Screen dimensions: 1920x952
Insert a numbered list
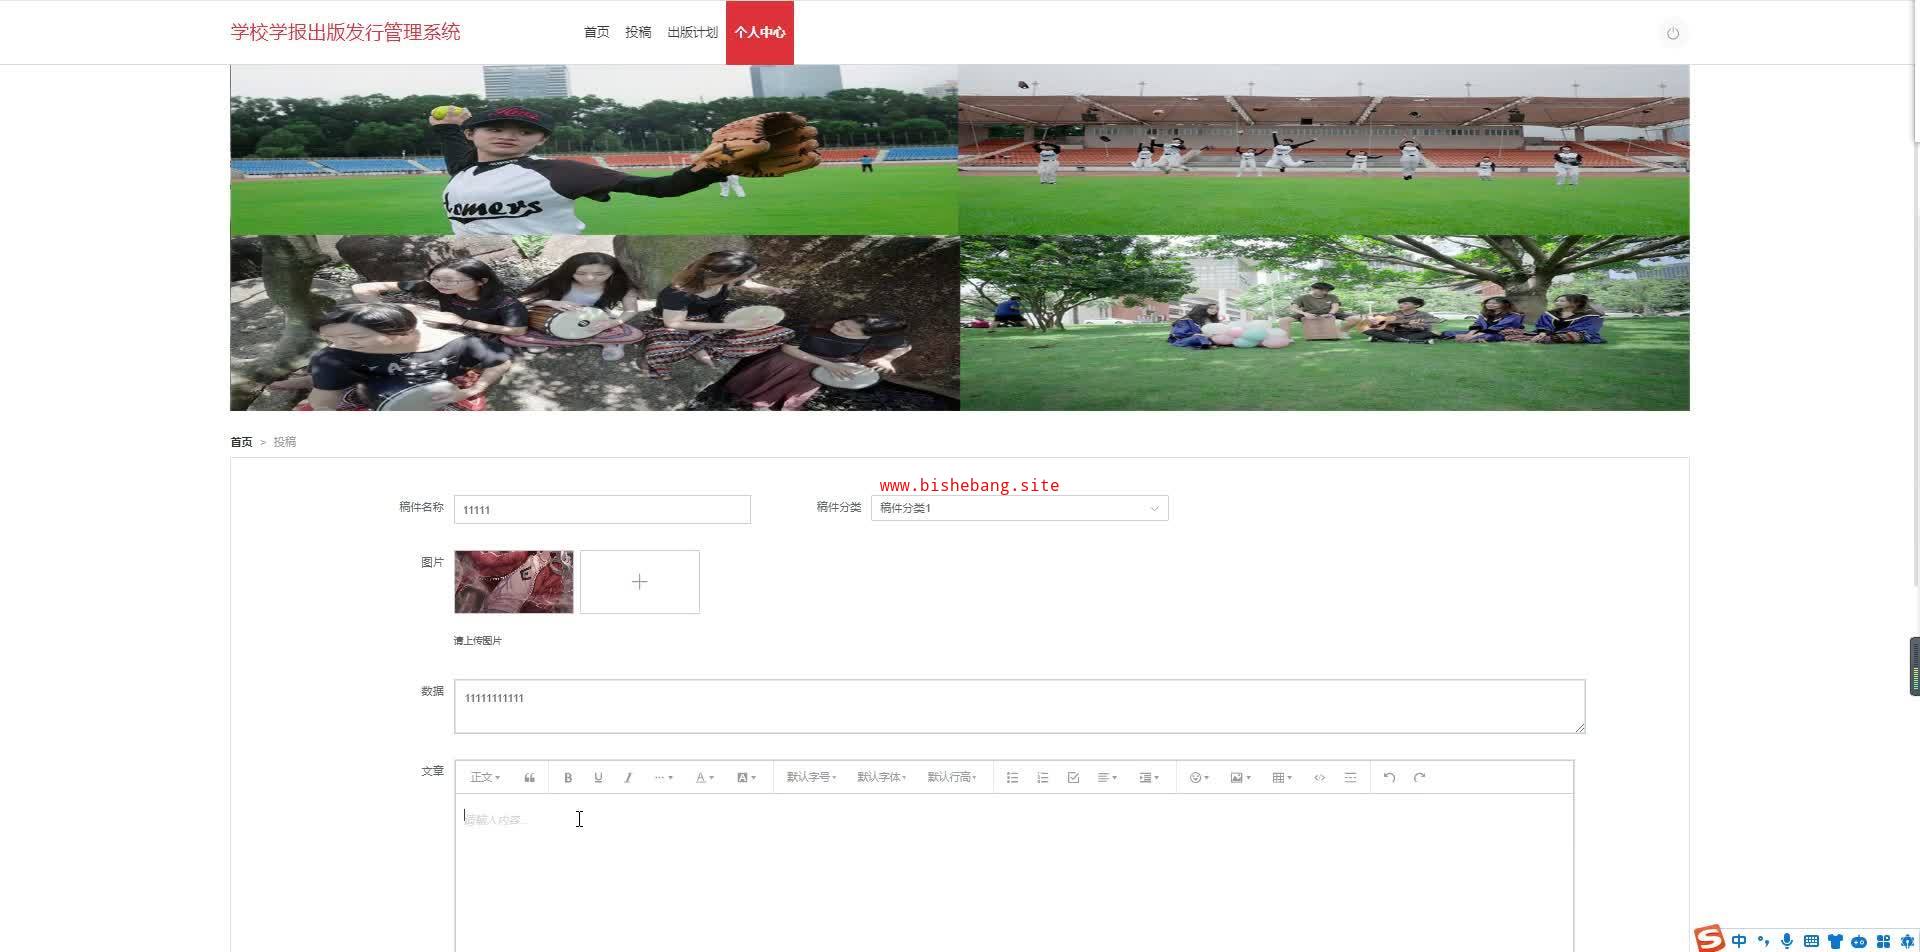(x=1042, y=778)
